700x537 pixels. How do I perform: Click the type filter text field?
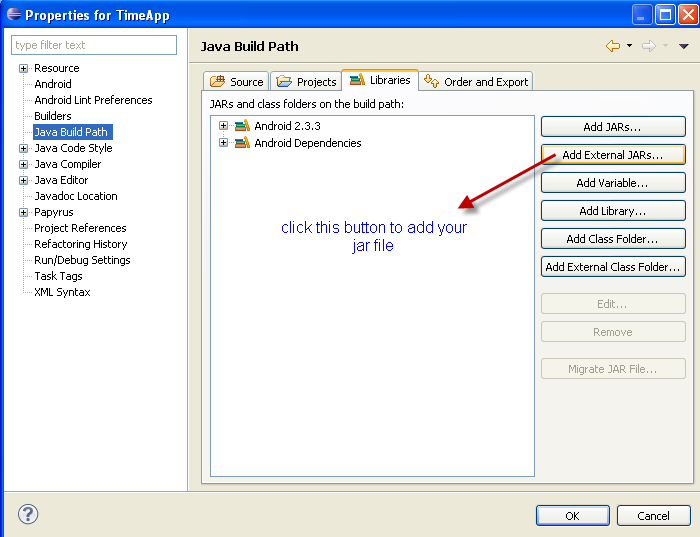pyautogui.click(x=94, y=45)
